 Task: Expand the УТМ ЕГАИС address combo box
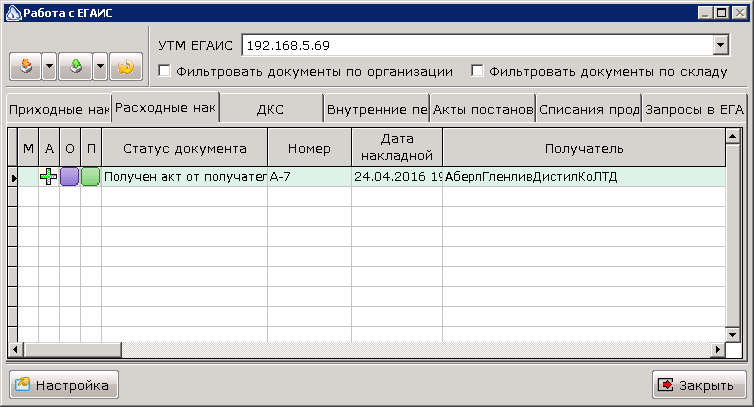click(x=720, y=46)
